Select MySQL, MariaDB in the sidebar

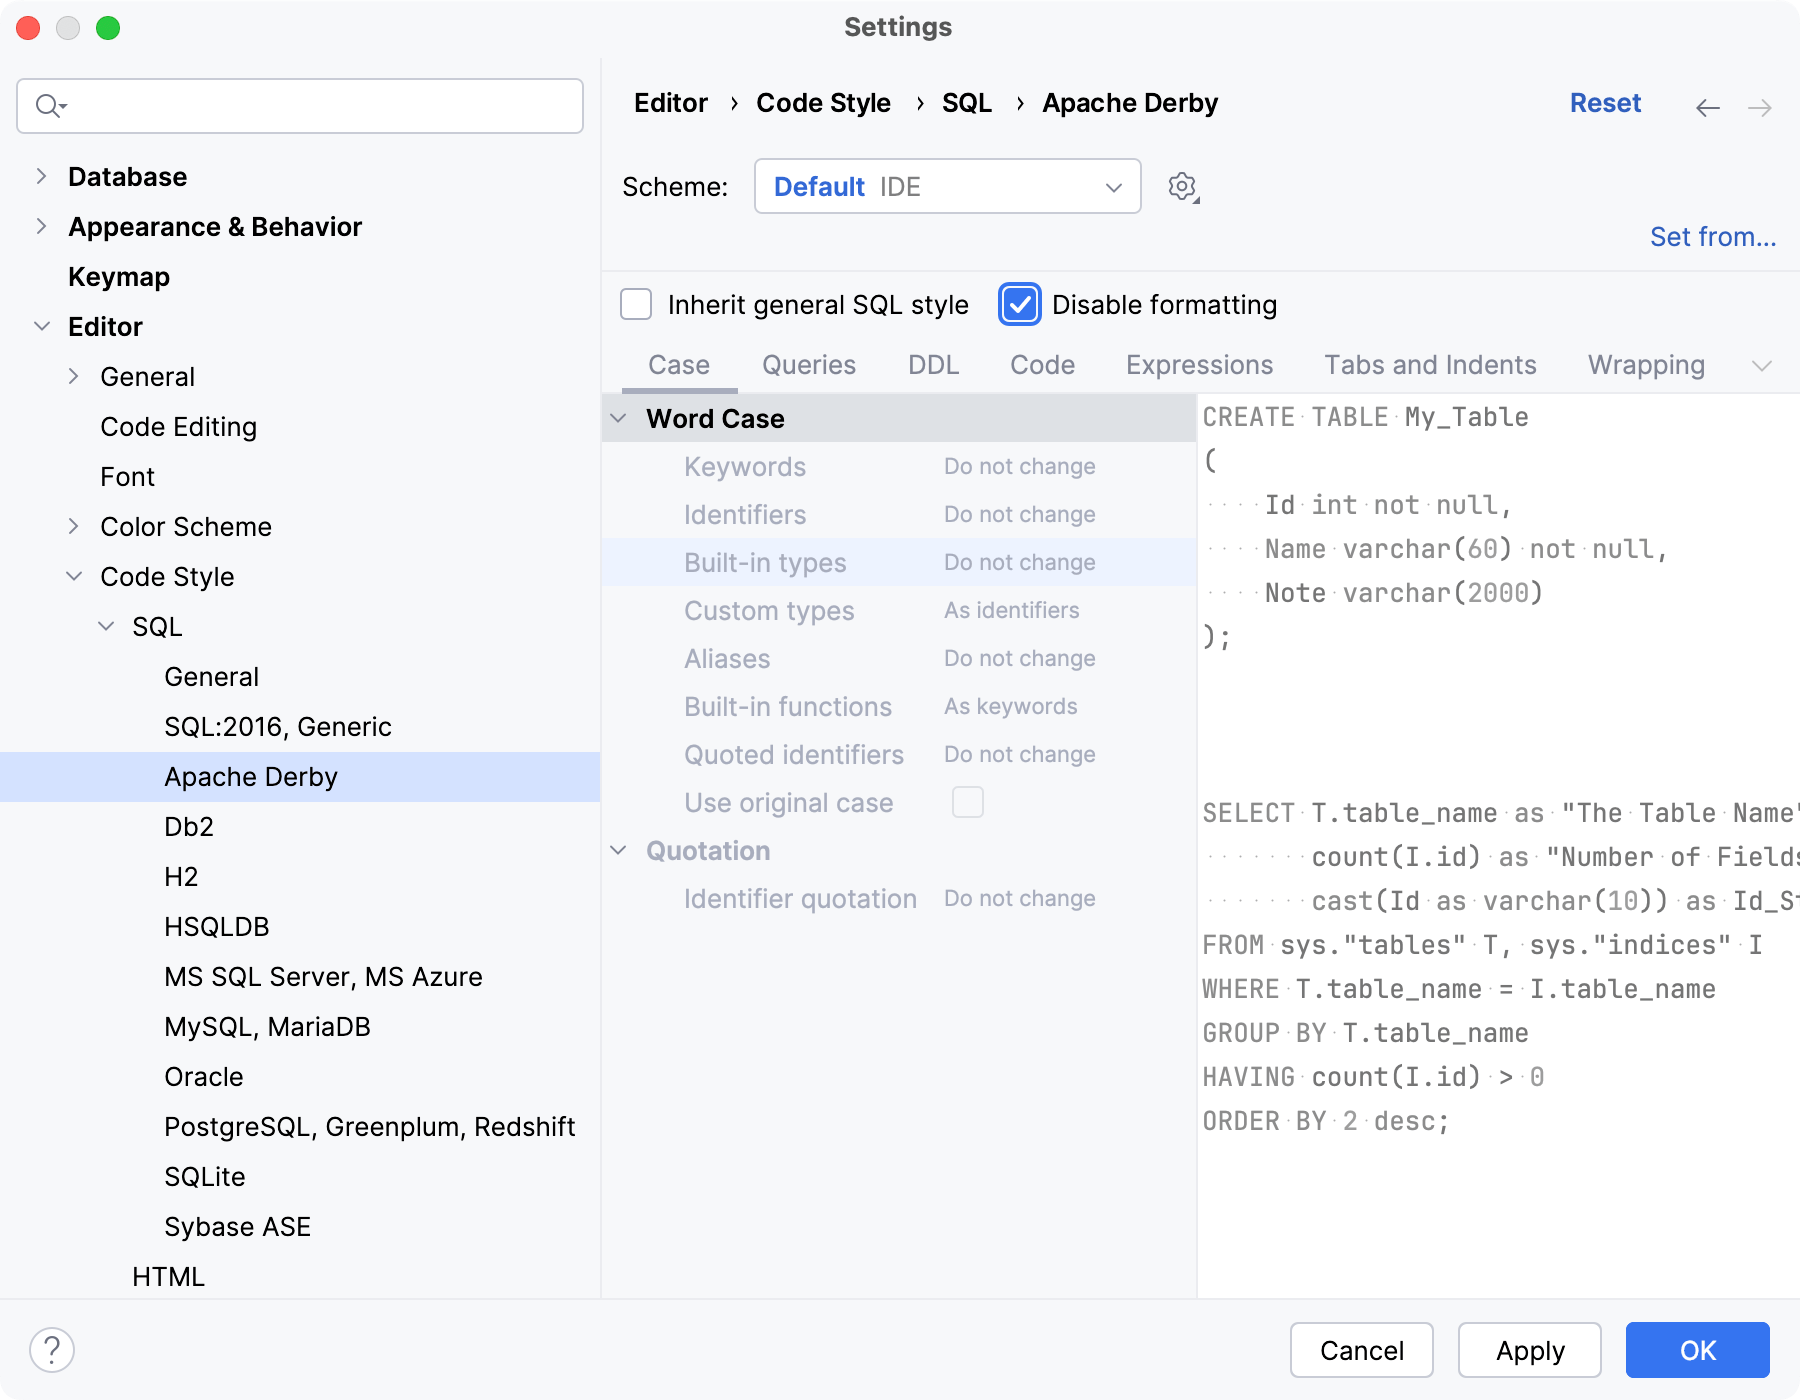point(267,1026)
